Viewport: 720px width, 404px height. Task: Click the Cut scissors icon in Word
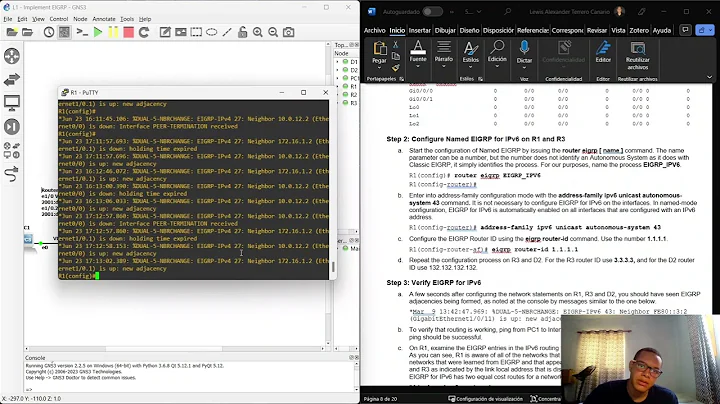coord(396,45)
